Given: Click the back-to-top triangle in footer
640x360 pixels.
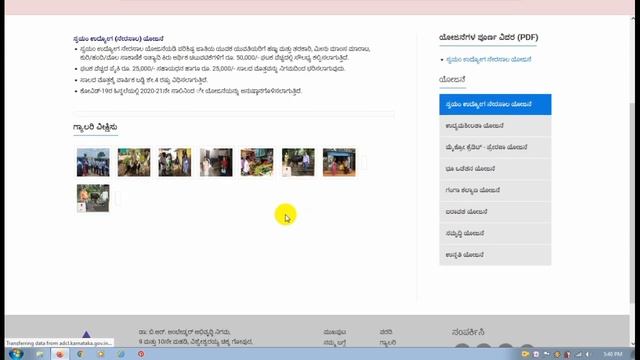Looking at the screenshot, I should (86, 334).
